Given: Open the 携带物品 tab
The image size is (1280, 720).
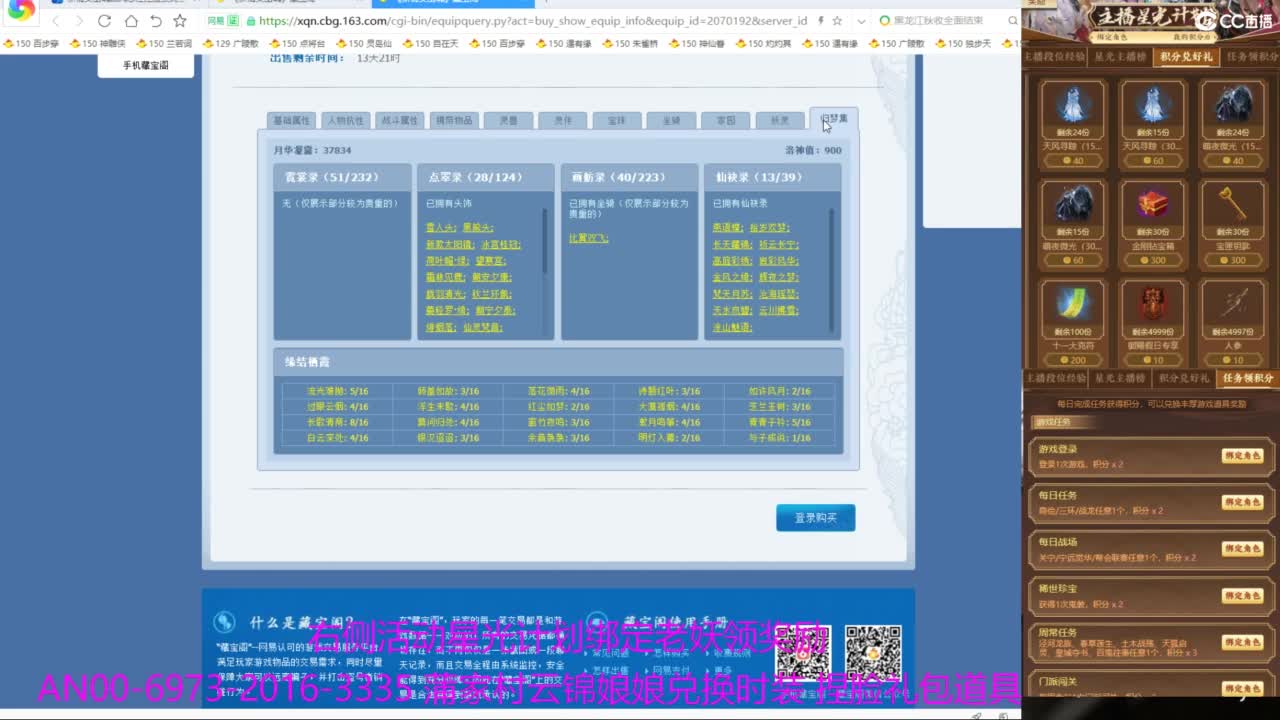Looking at the screenshot, I should [454, 120].
